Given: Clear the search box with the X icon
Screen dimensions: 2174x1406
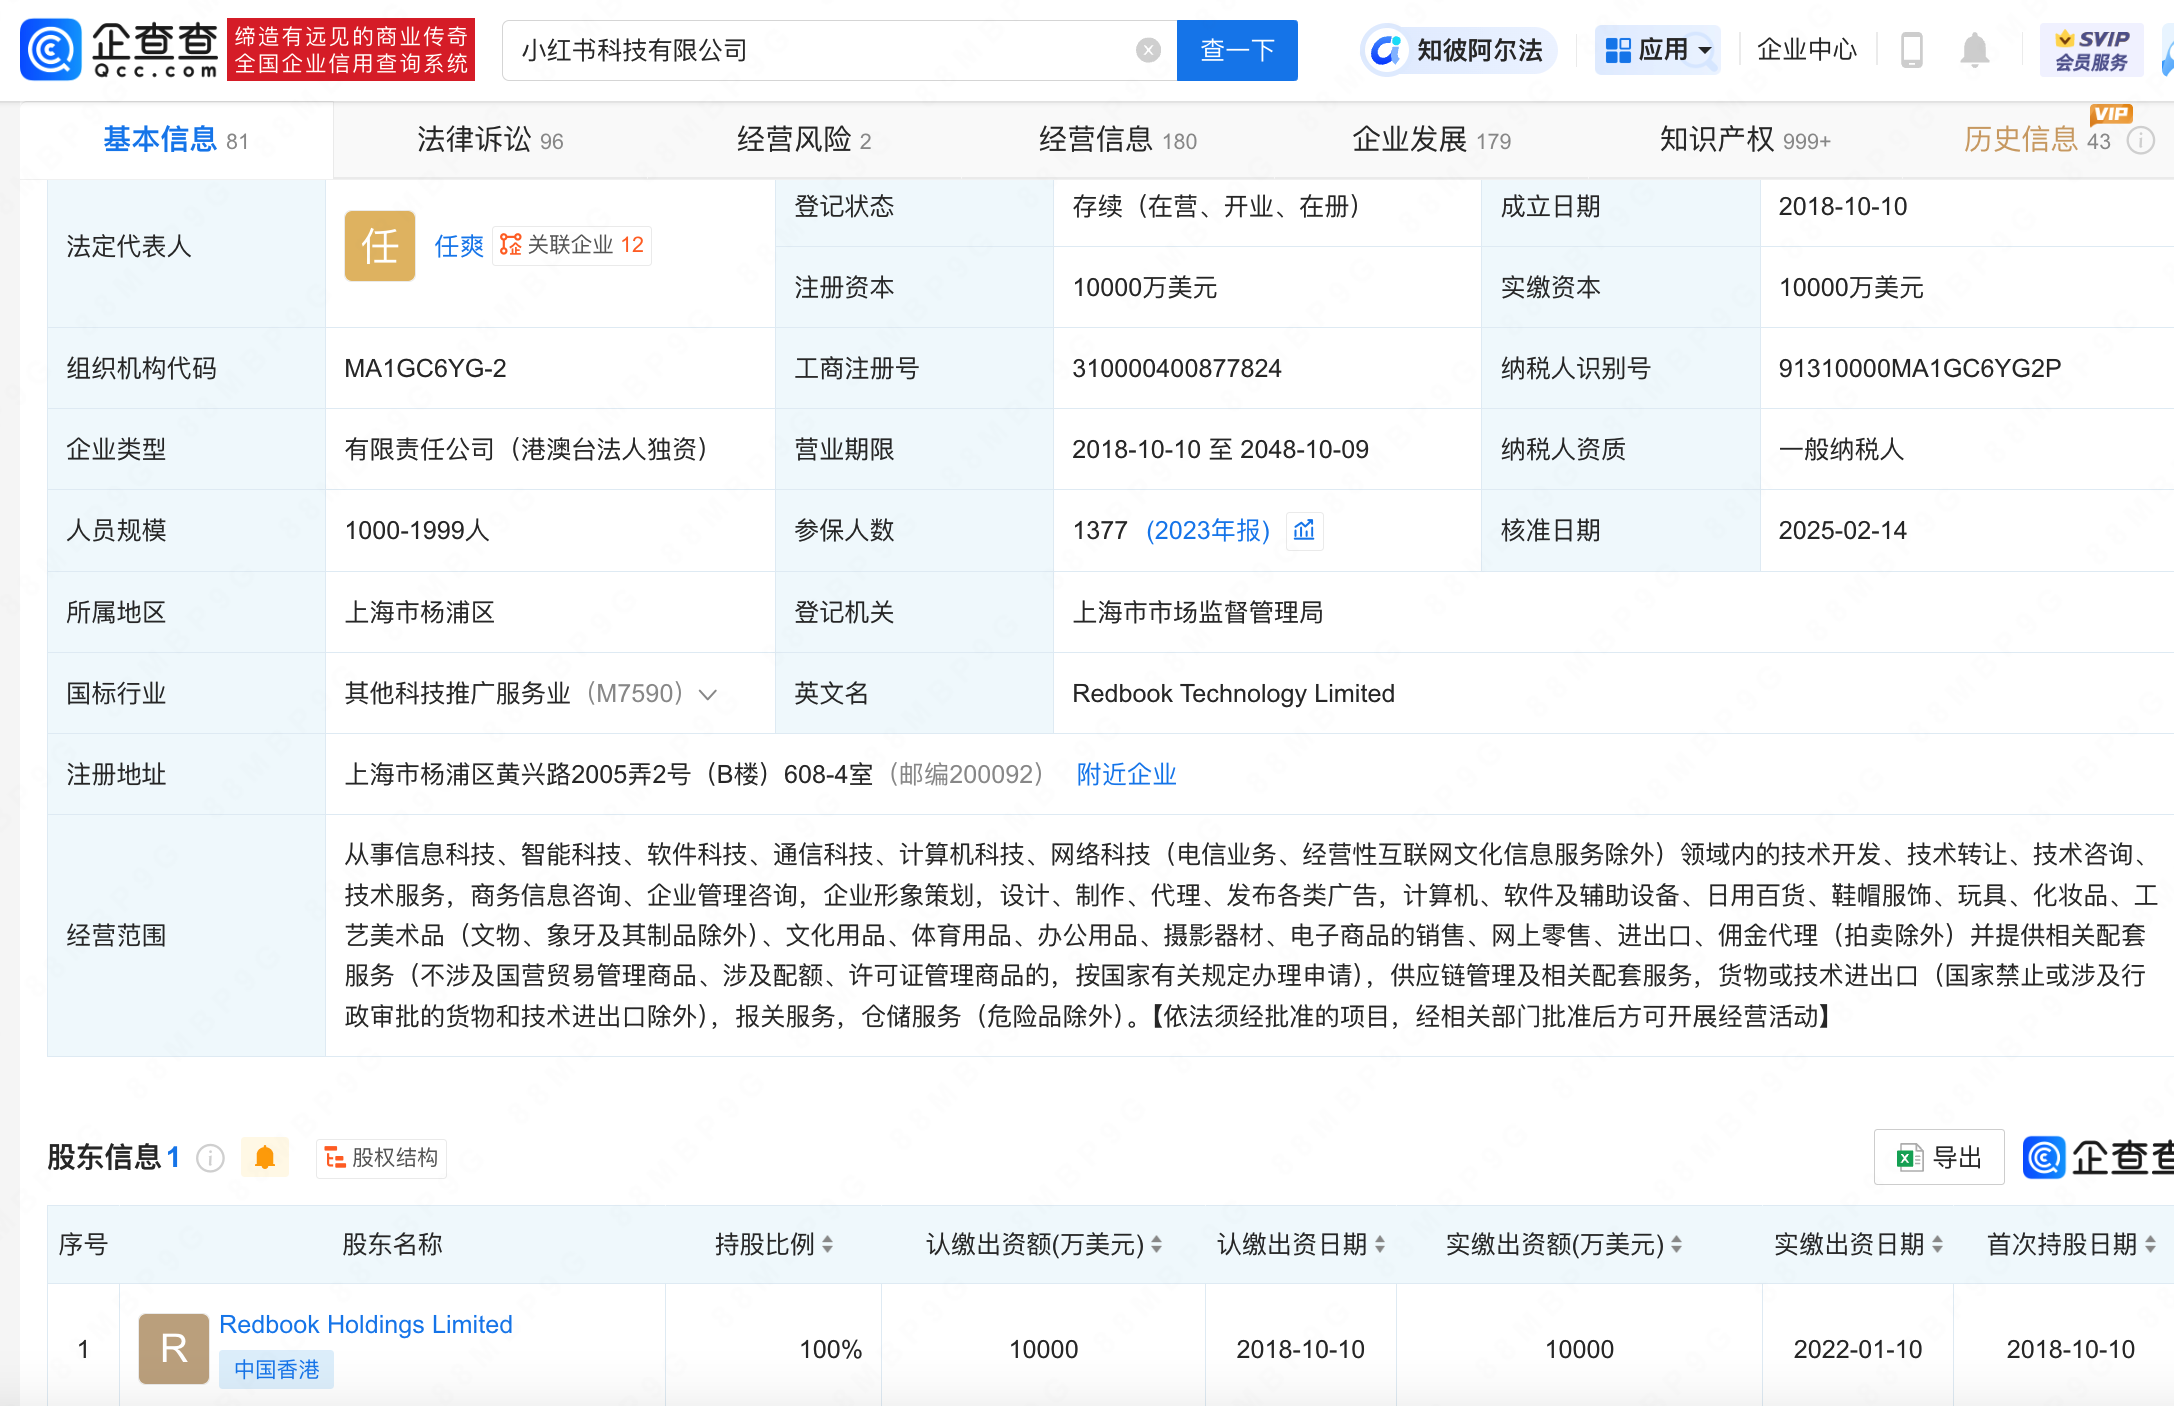Looking at the screenshot, I should [x=1148, y=50].
